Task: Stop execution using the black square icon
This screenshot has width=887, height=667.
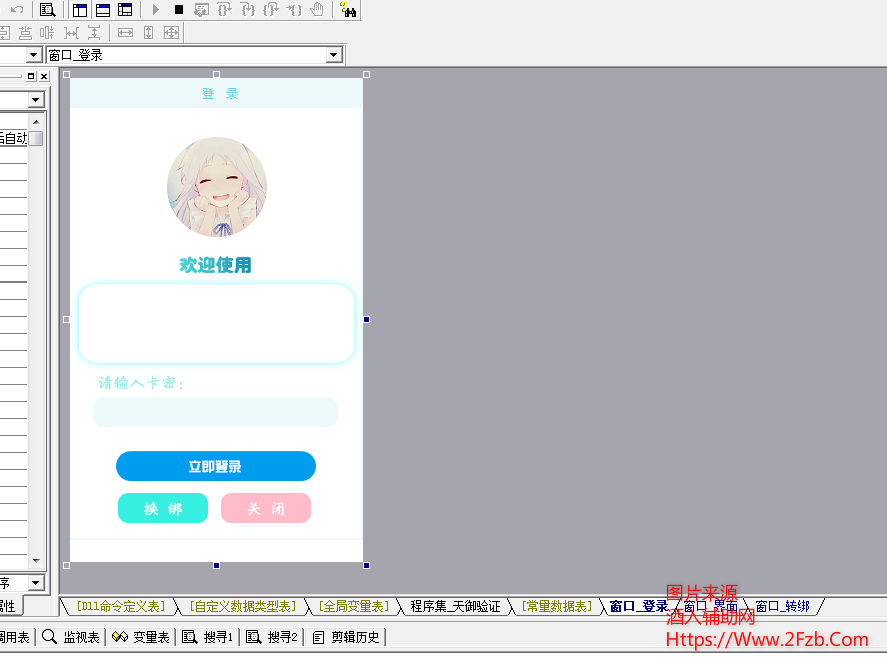Action: (x=177, y=10)
